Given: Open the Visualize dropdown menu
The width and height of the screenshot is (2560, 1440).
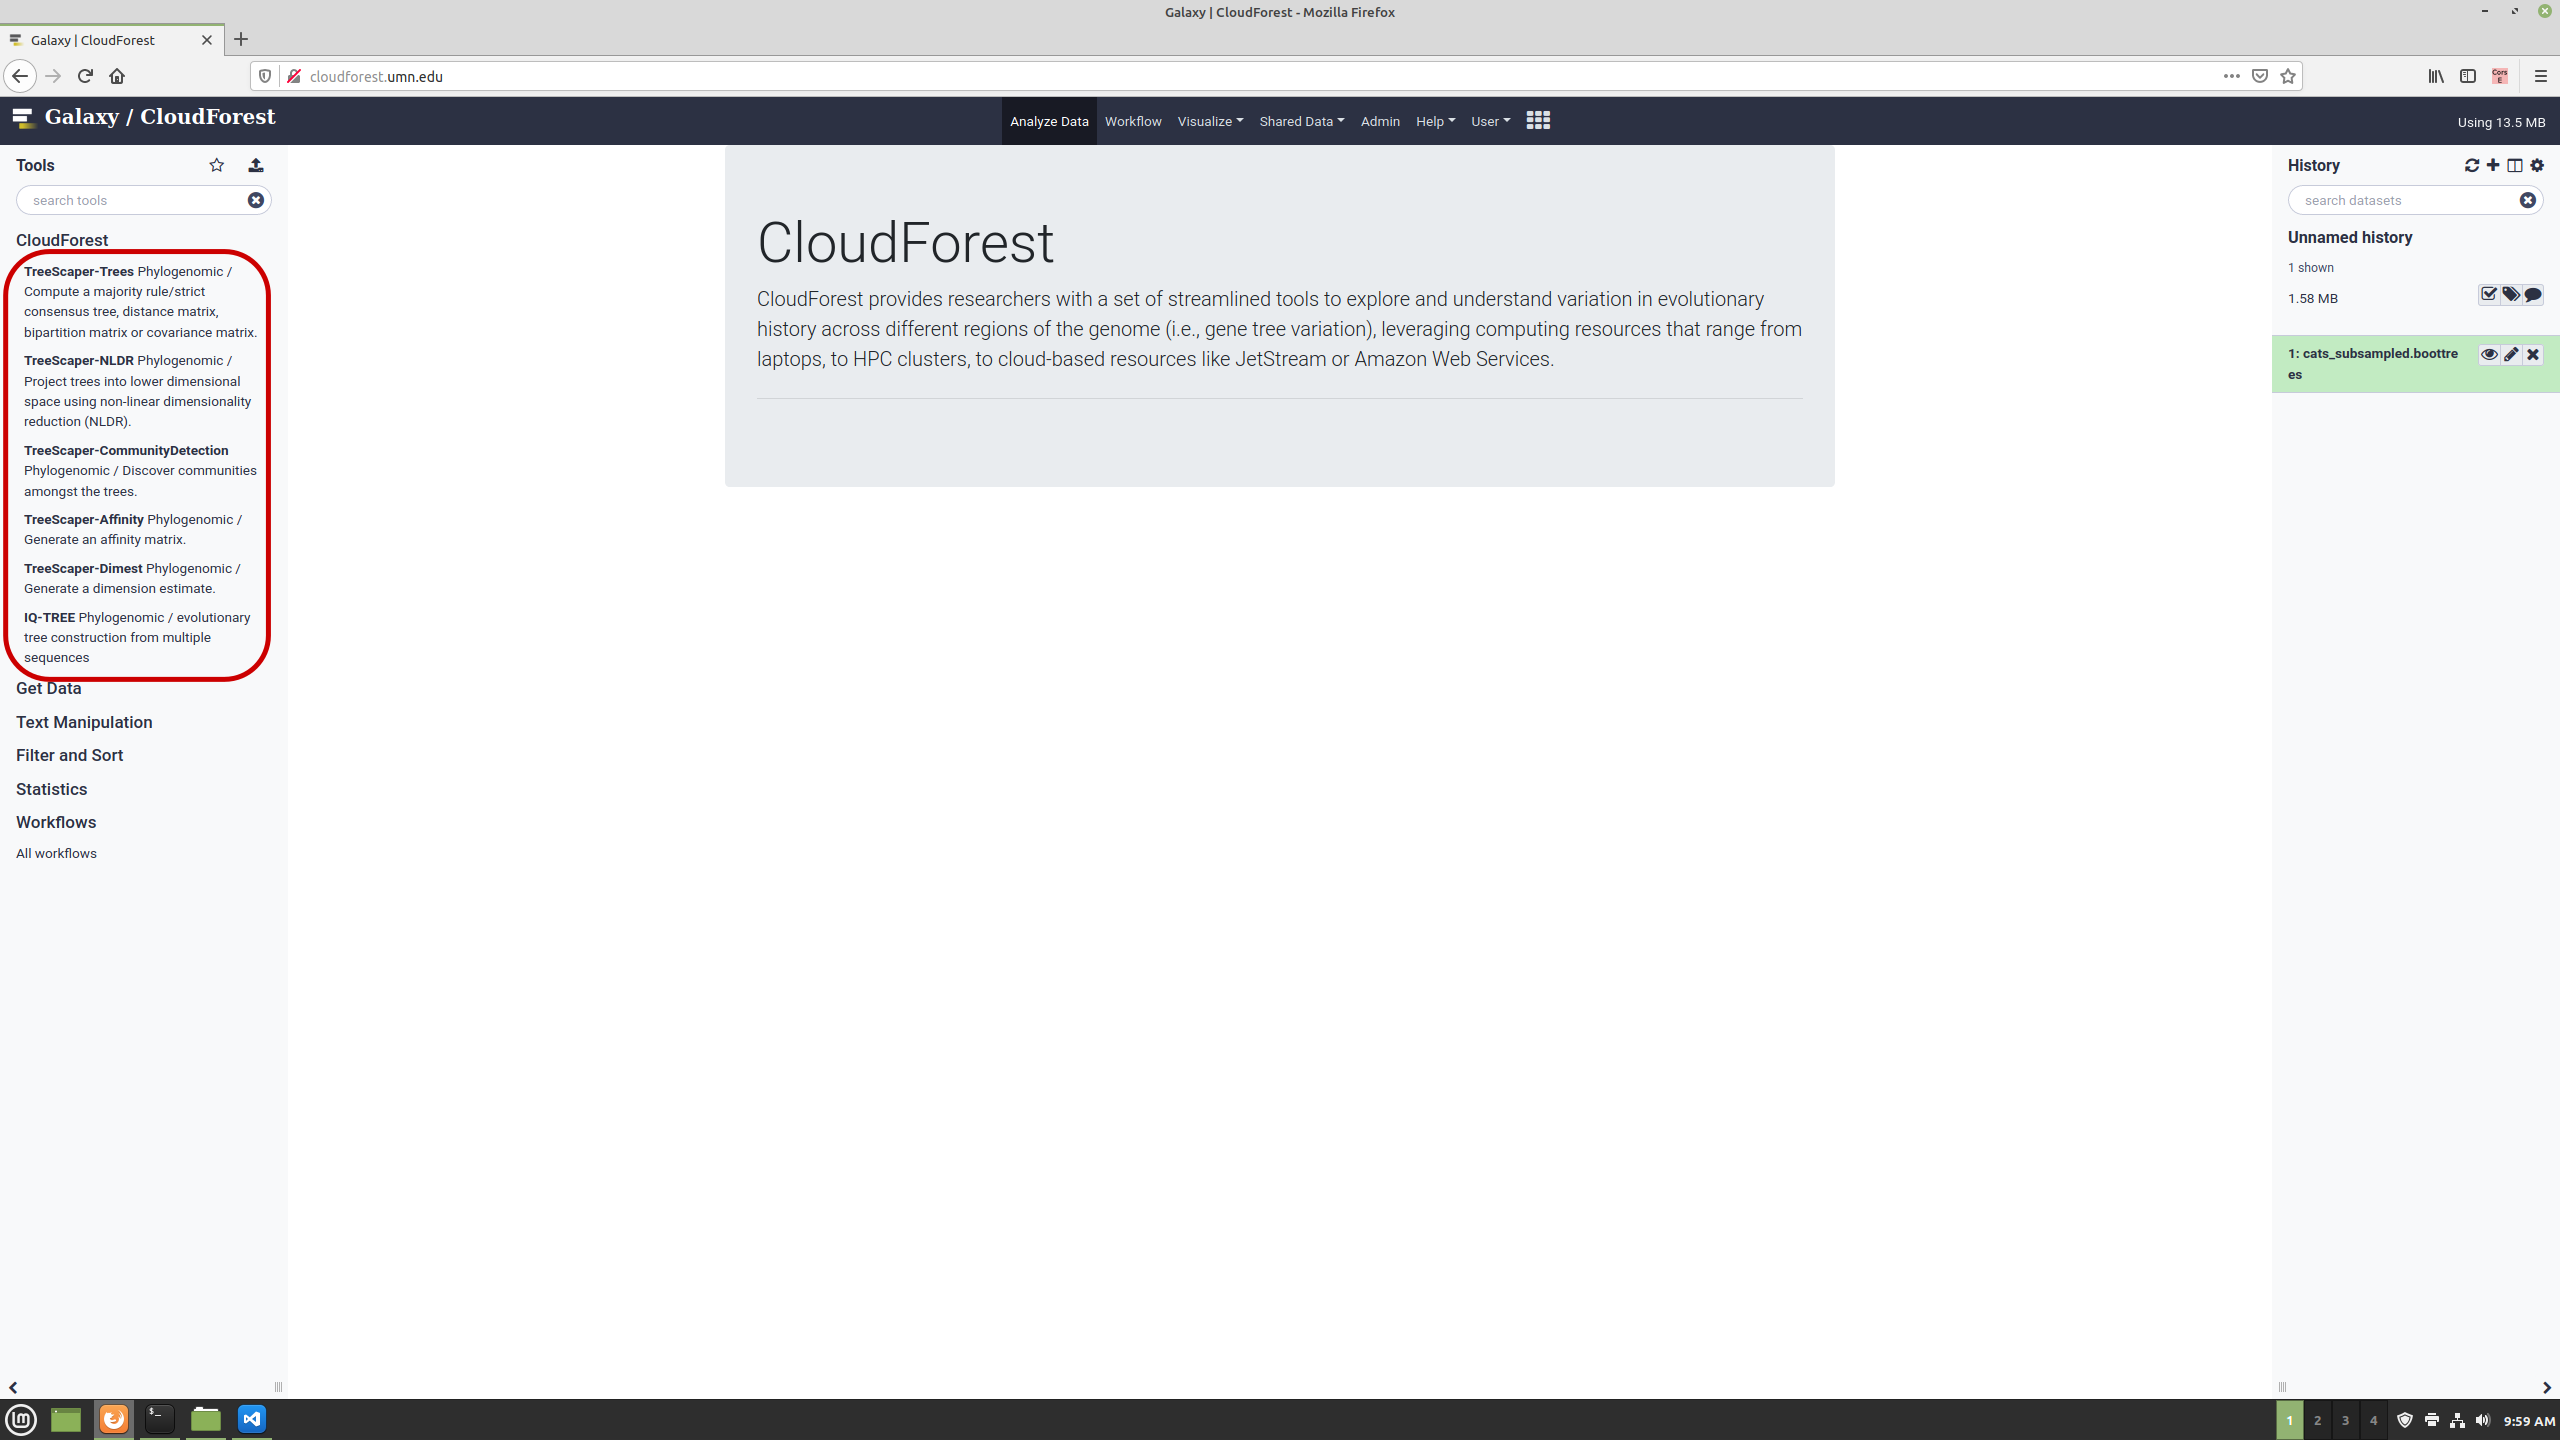Looking at the screenshot, I should coord(1210,121).
